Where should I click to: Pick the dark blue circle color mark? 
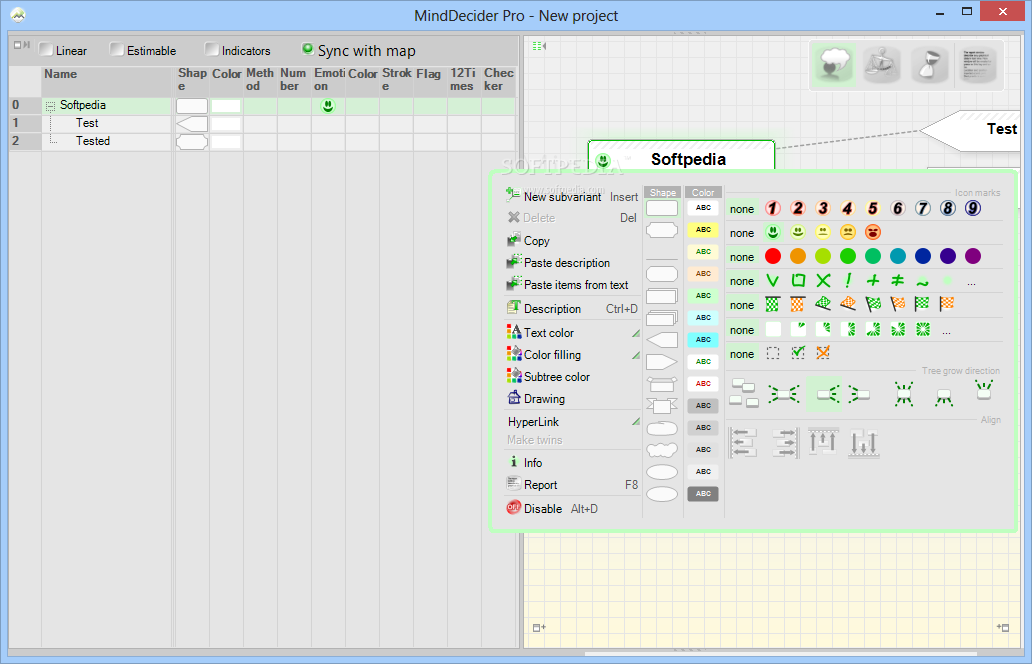(923, 256)
